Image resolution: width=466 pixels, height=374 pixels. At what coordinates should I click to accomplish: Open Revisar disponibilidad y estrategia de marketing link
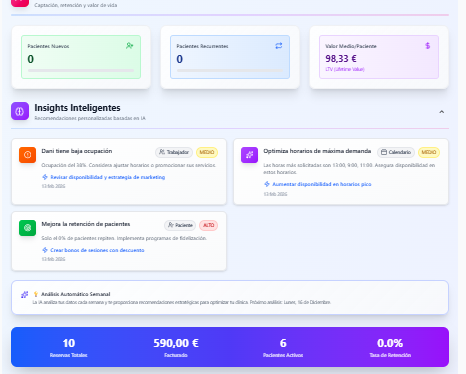[x=108, y=177]
